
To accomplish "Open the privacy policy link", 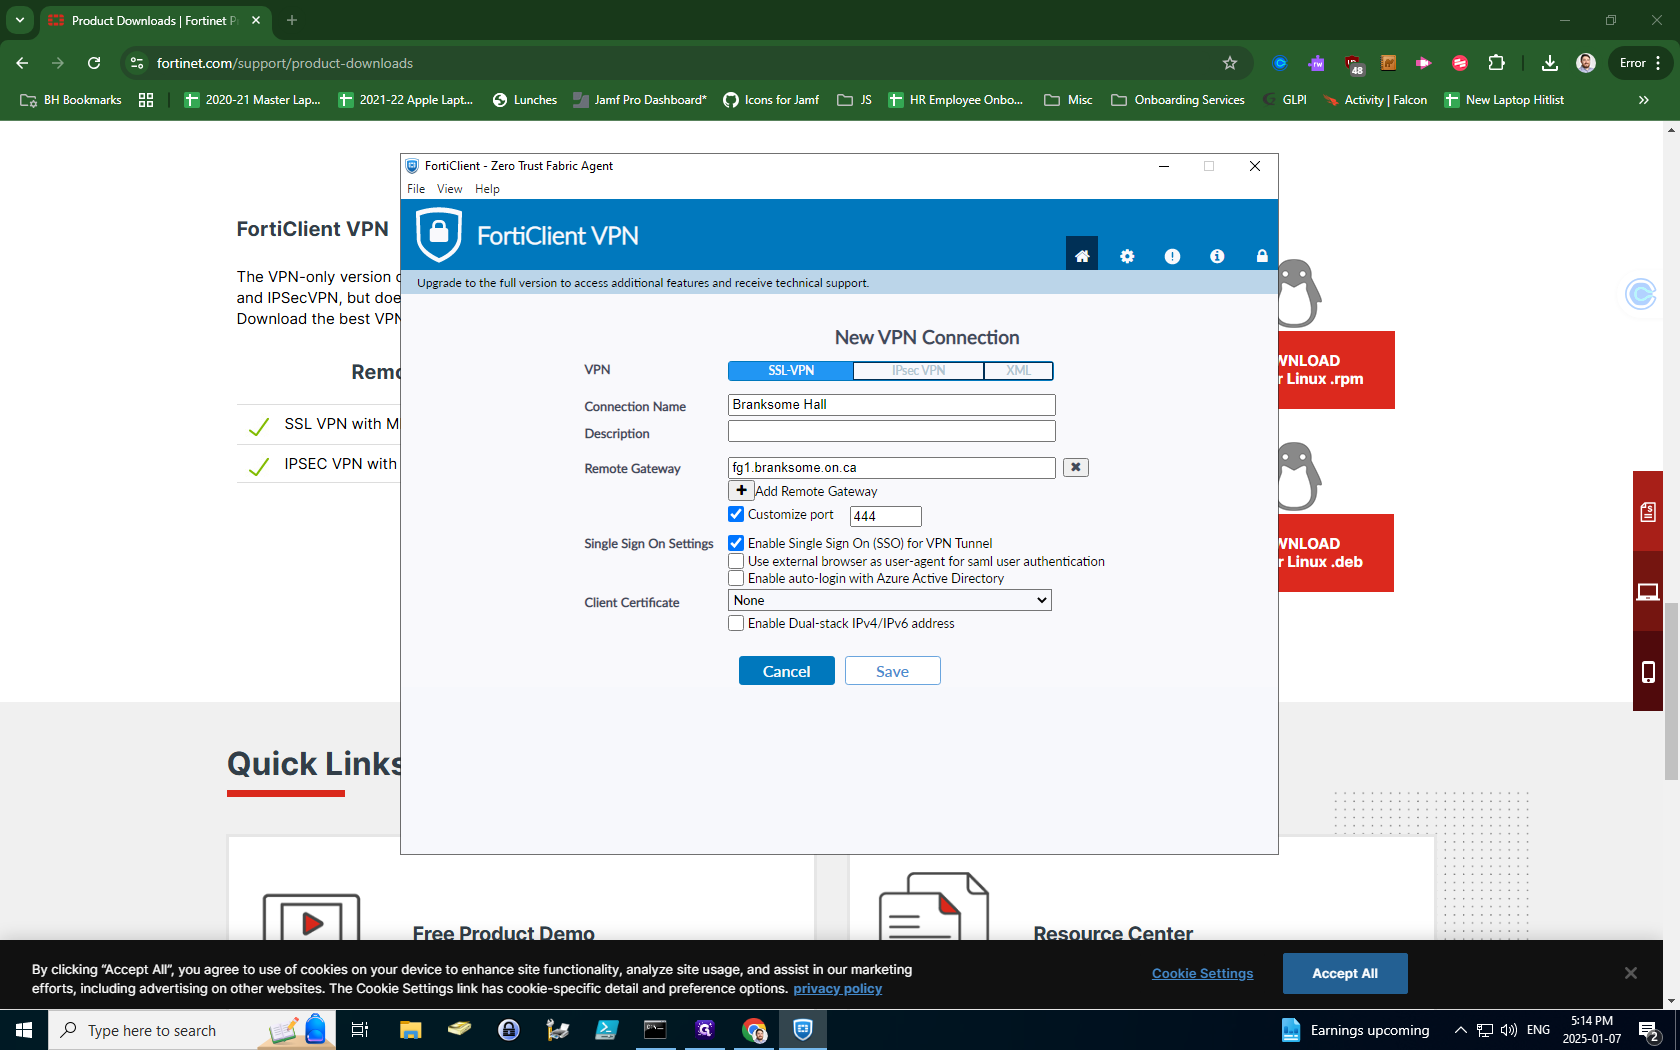I will [x=837, y=988].
